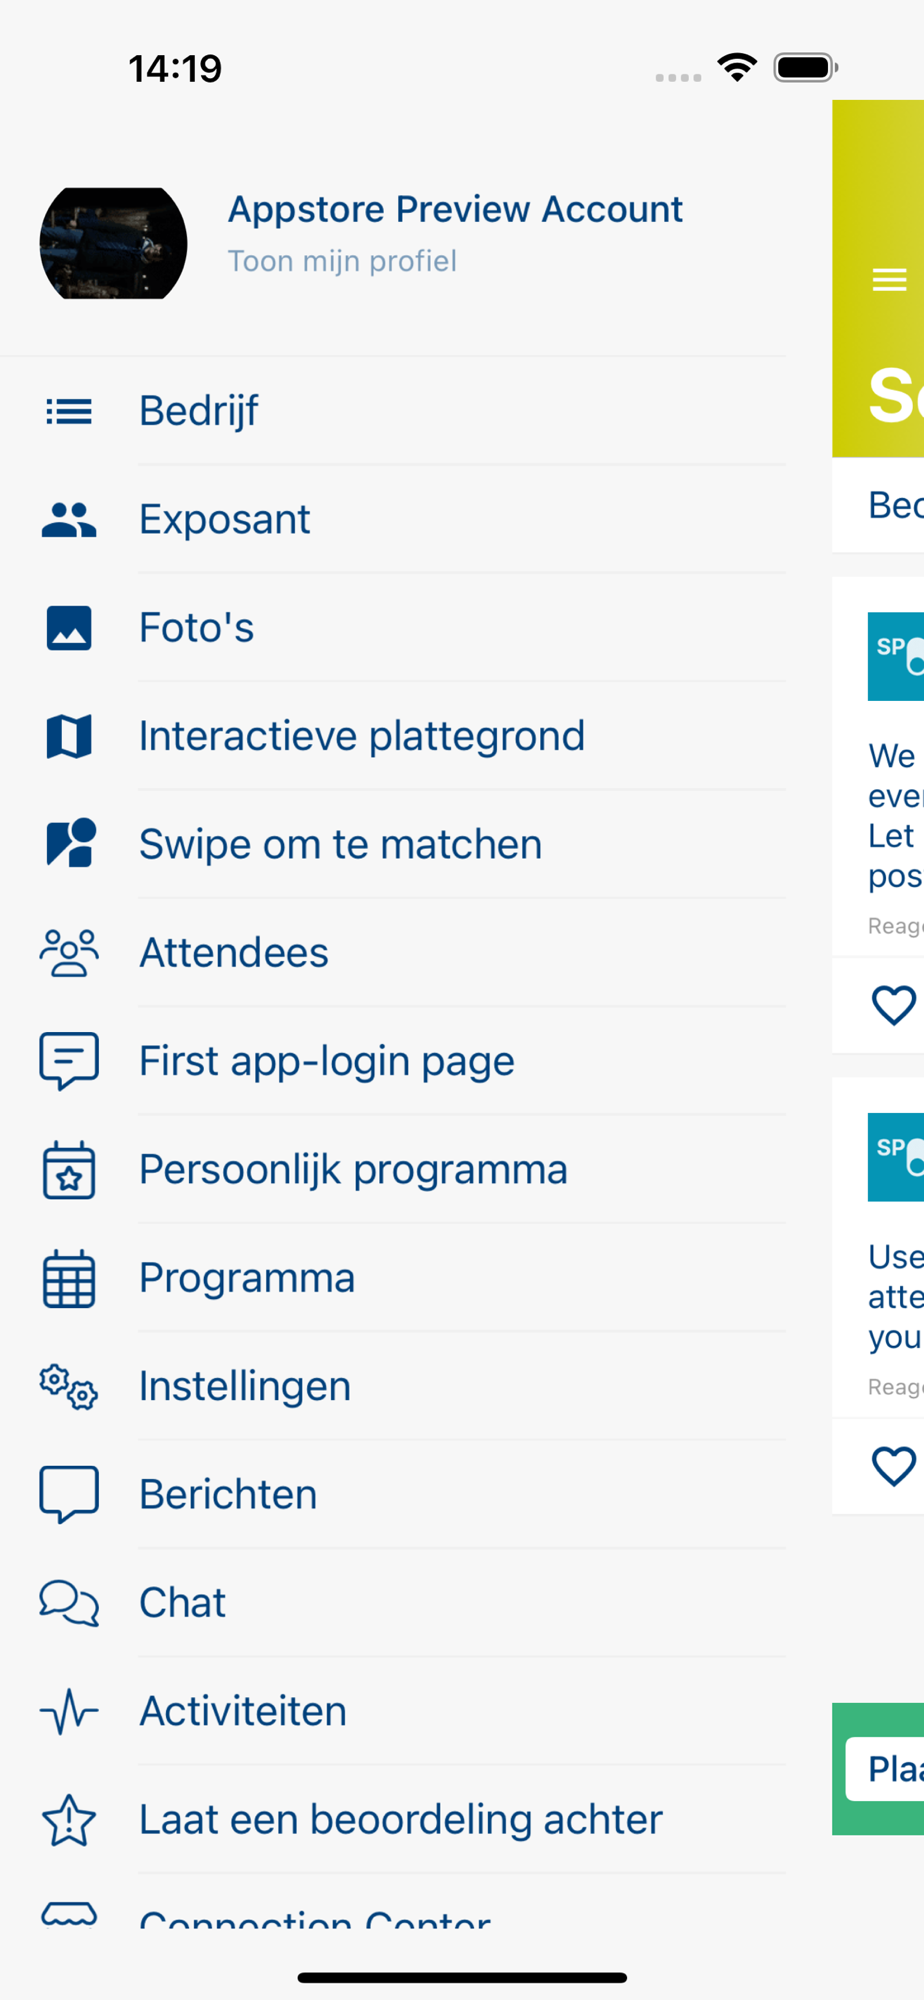Open the Exposant people icon
Viewport: 924px width, 2000px height.
69,520
